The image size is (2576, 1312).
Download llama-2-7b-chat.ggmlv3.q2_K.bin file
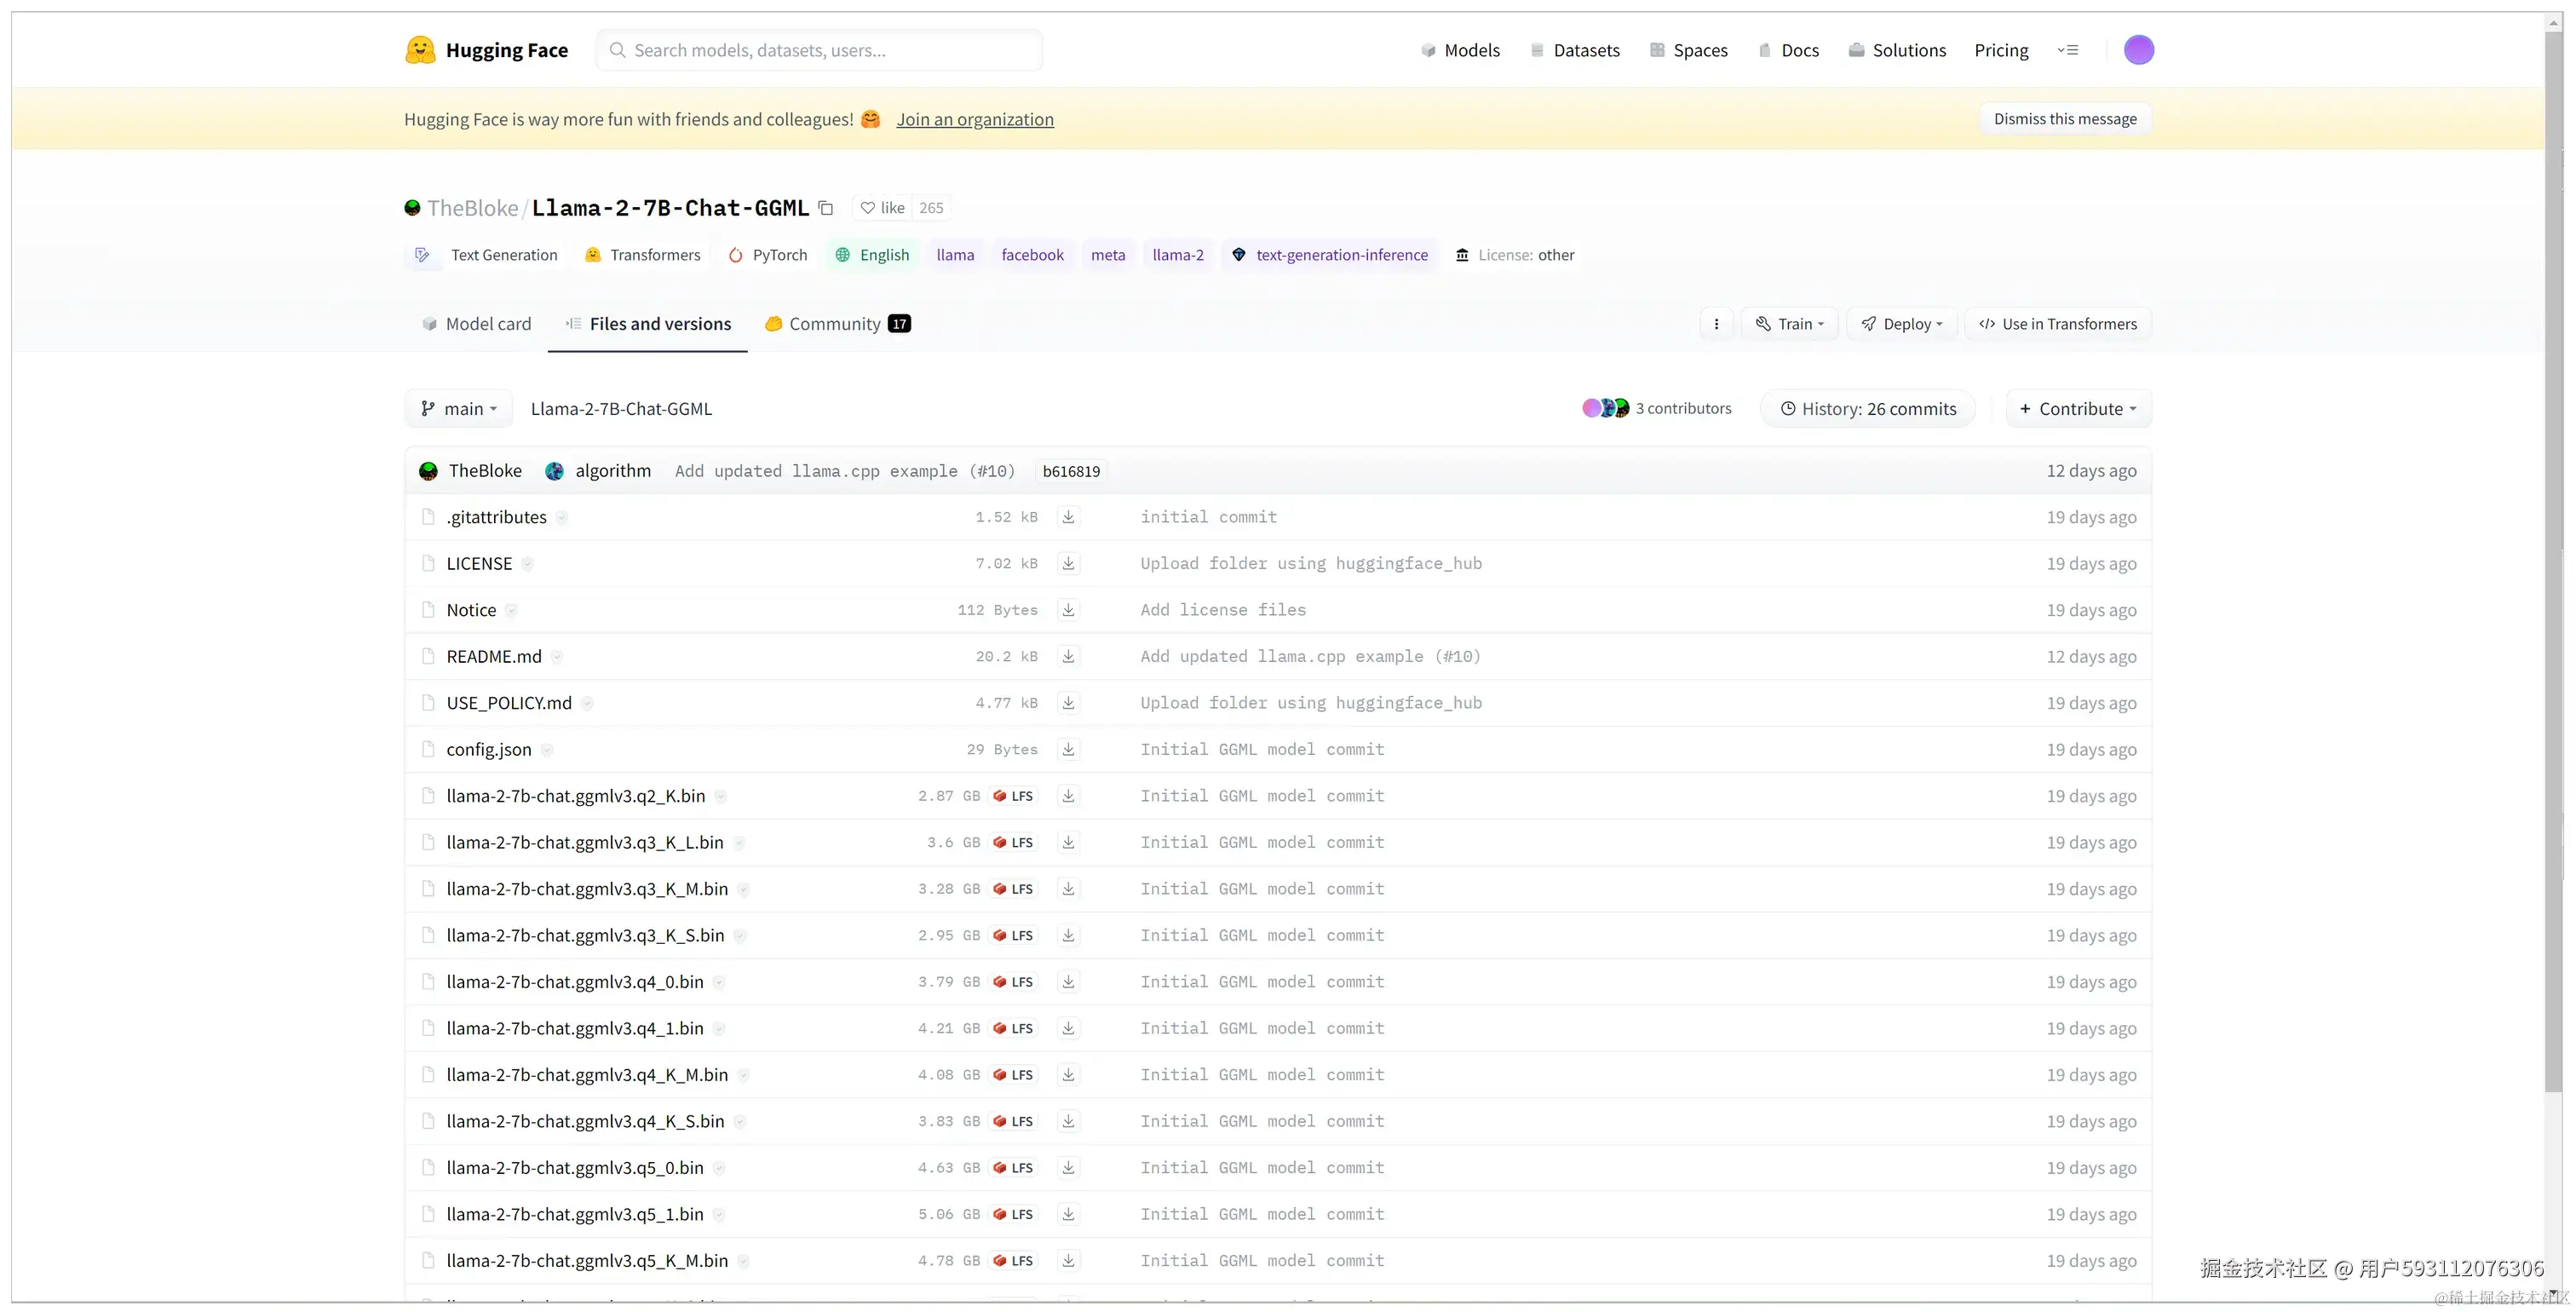(x=1068, y=796)
